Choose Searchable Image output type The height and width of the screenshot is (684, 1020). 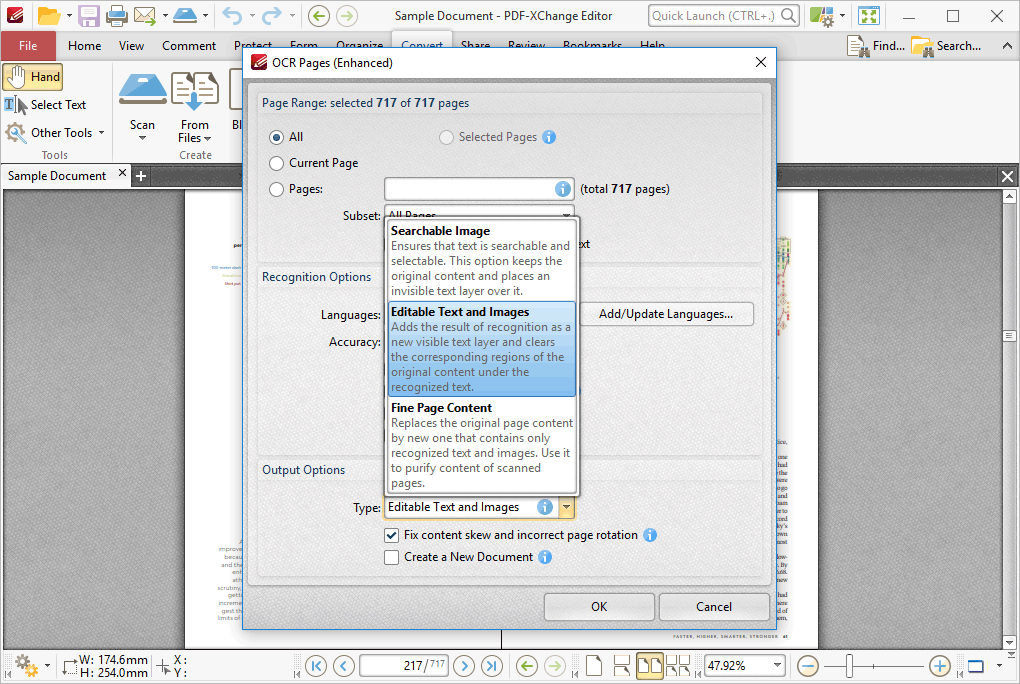[481, 260]
